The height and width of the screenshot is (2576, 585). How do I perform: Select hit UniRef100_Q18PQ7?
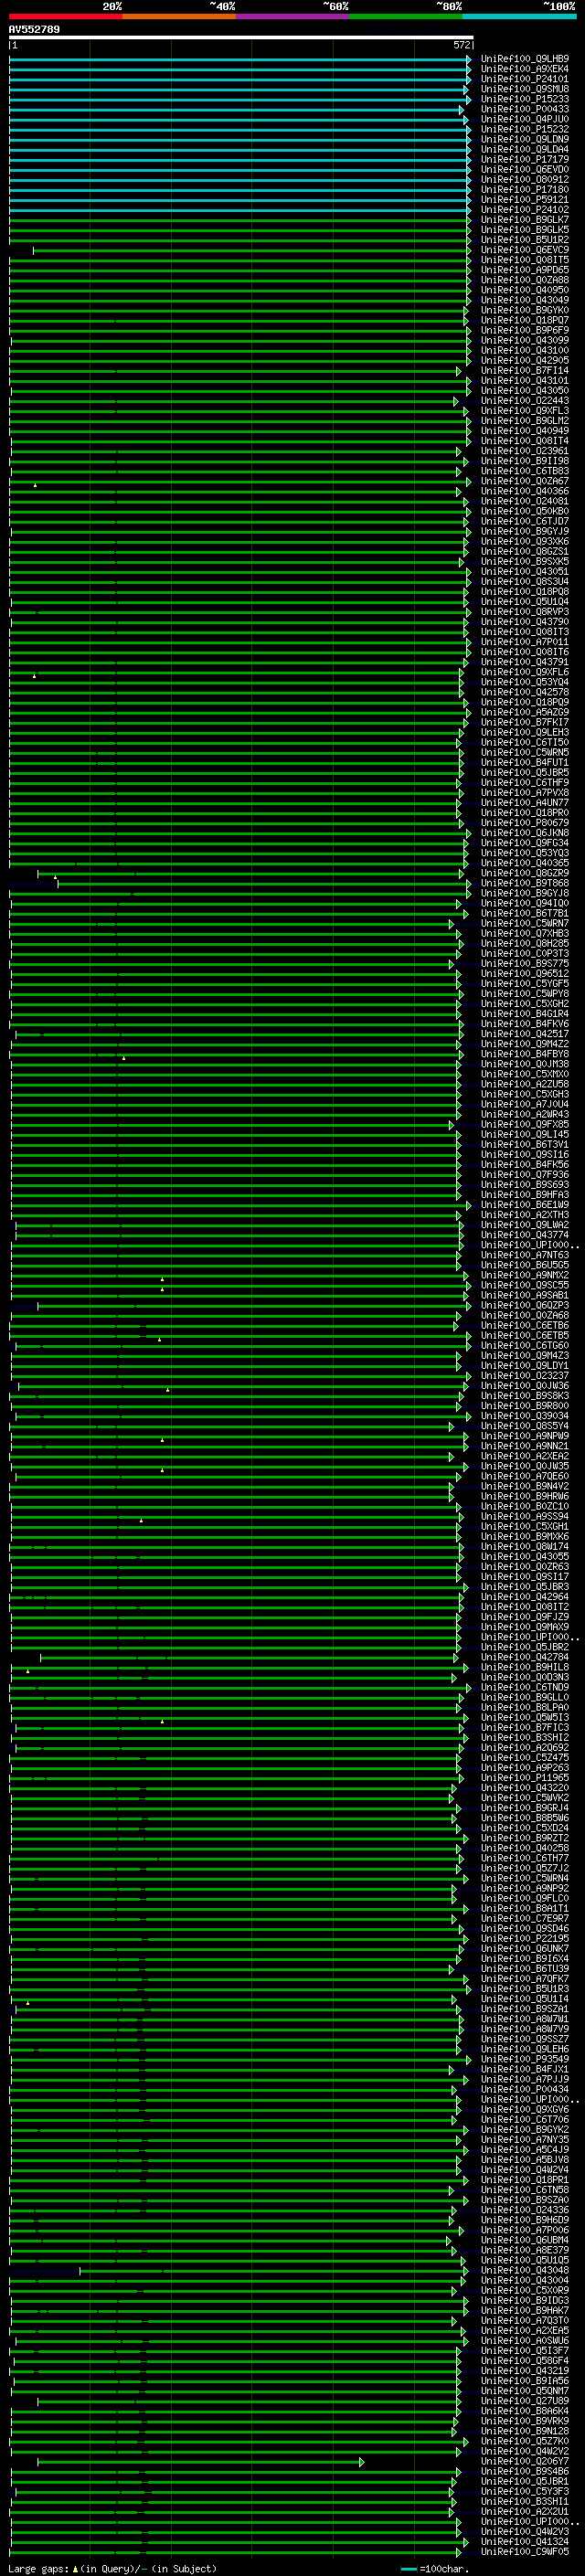525,320
